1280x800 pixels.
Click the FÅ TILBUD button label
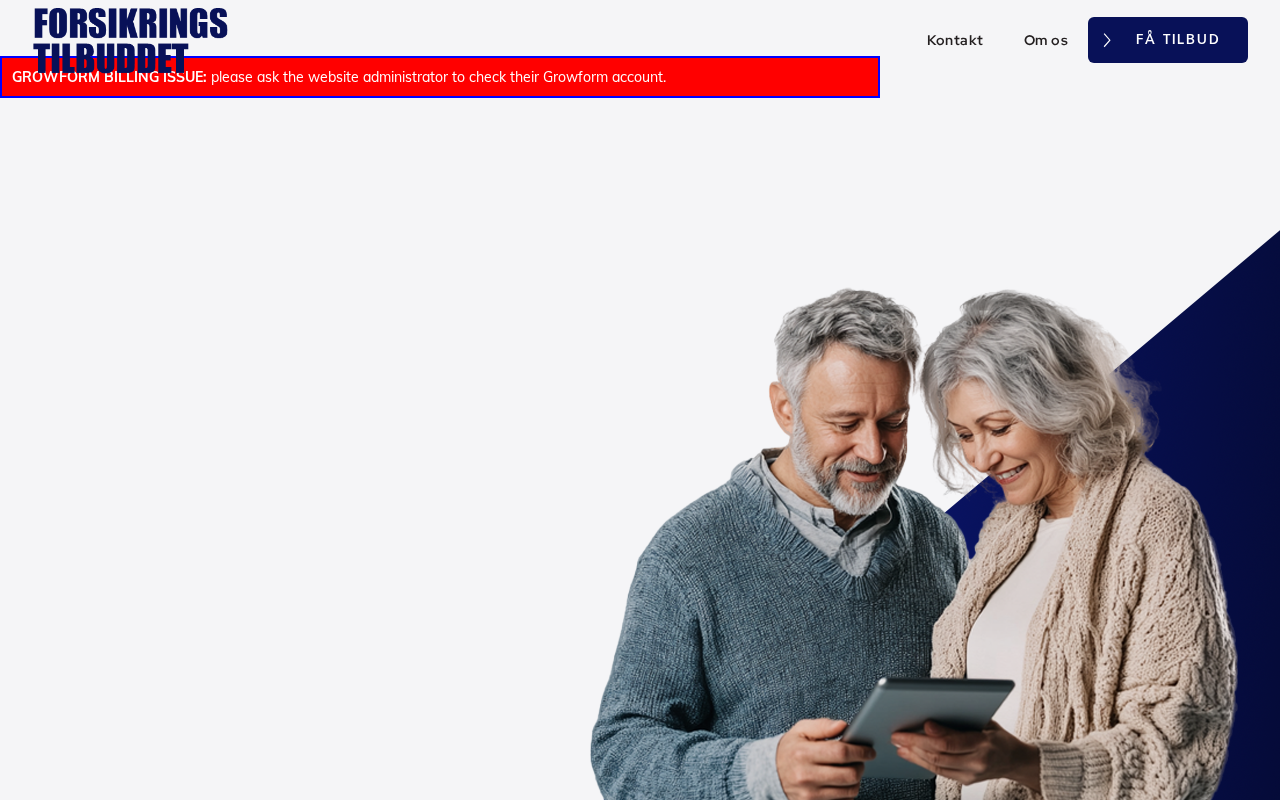click(x=1178, y=40)
